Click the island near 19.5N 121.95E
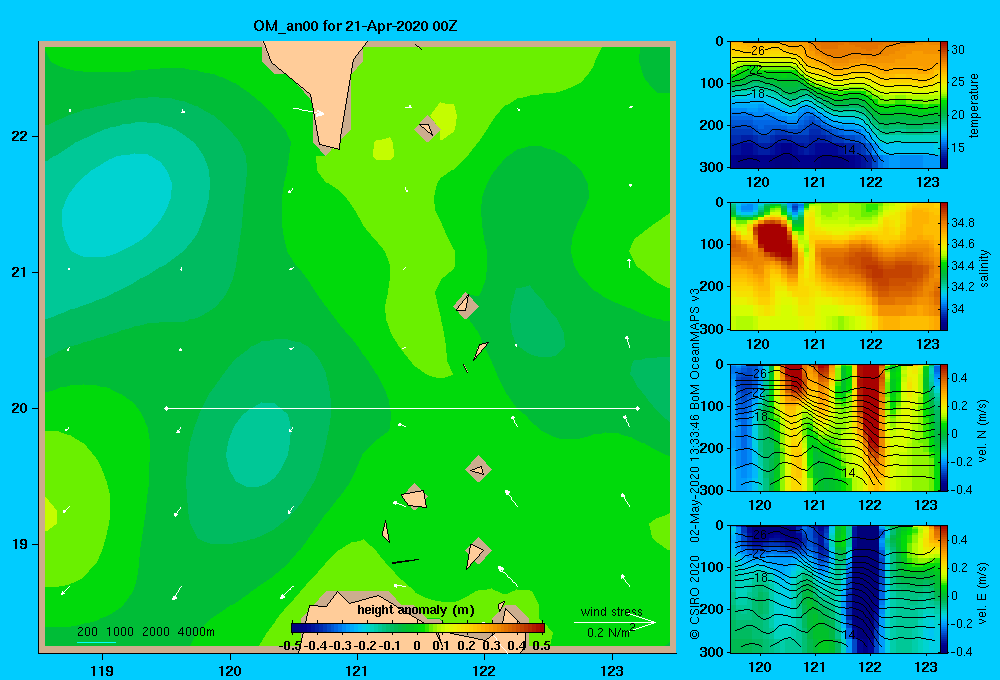The width and height of the screenshot is (1000, 680). [x=478, y=470]
